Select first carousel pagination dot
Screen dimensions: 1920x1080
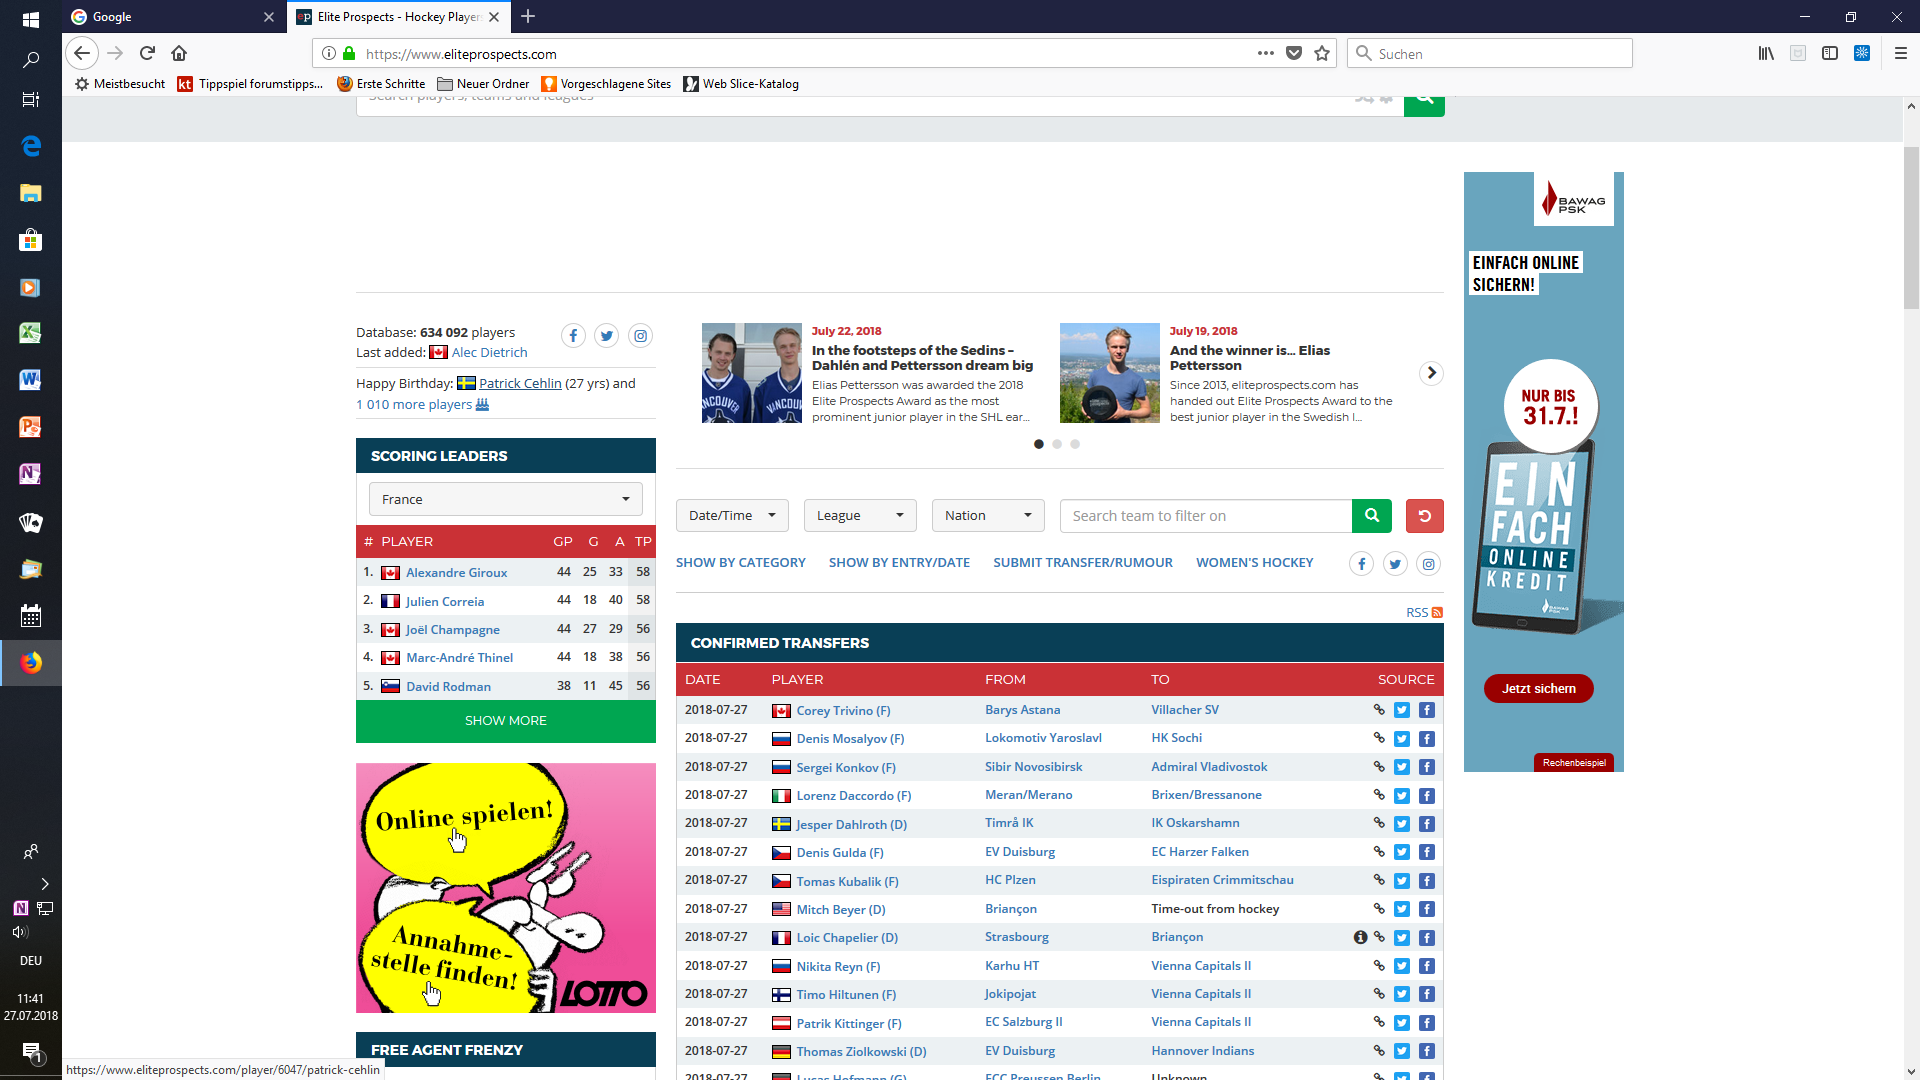(1039, 444)
